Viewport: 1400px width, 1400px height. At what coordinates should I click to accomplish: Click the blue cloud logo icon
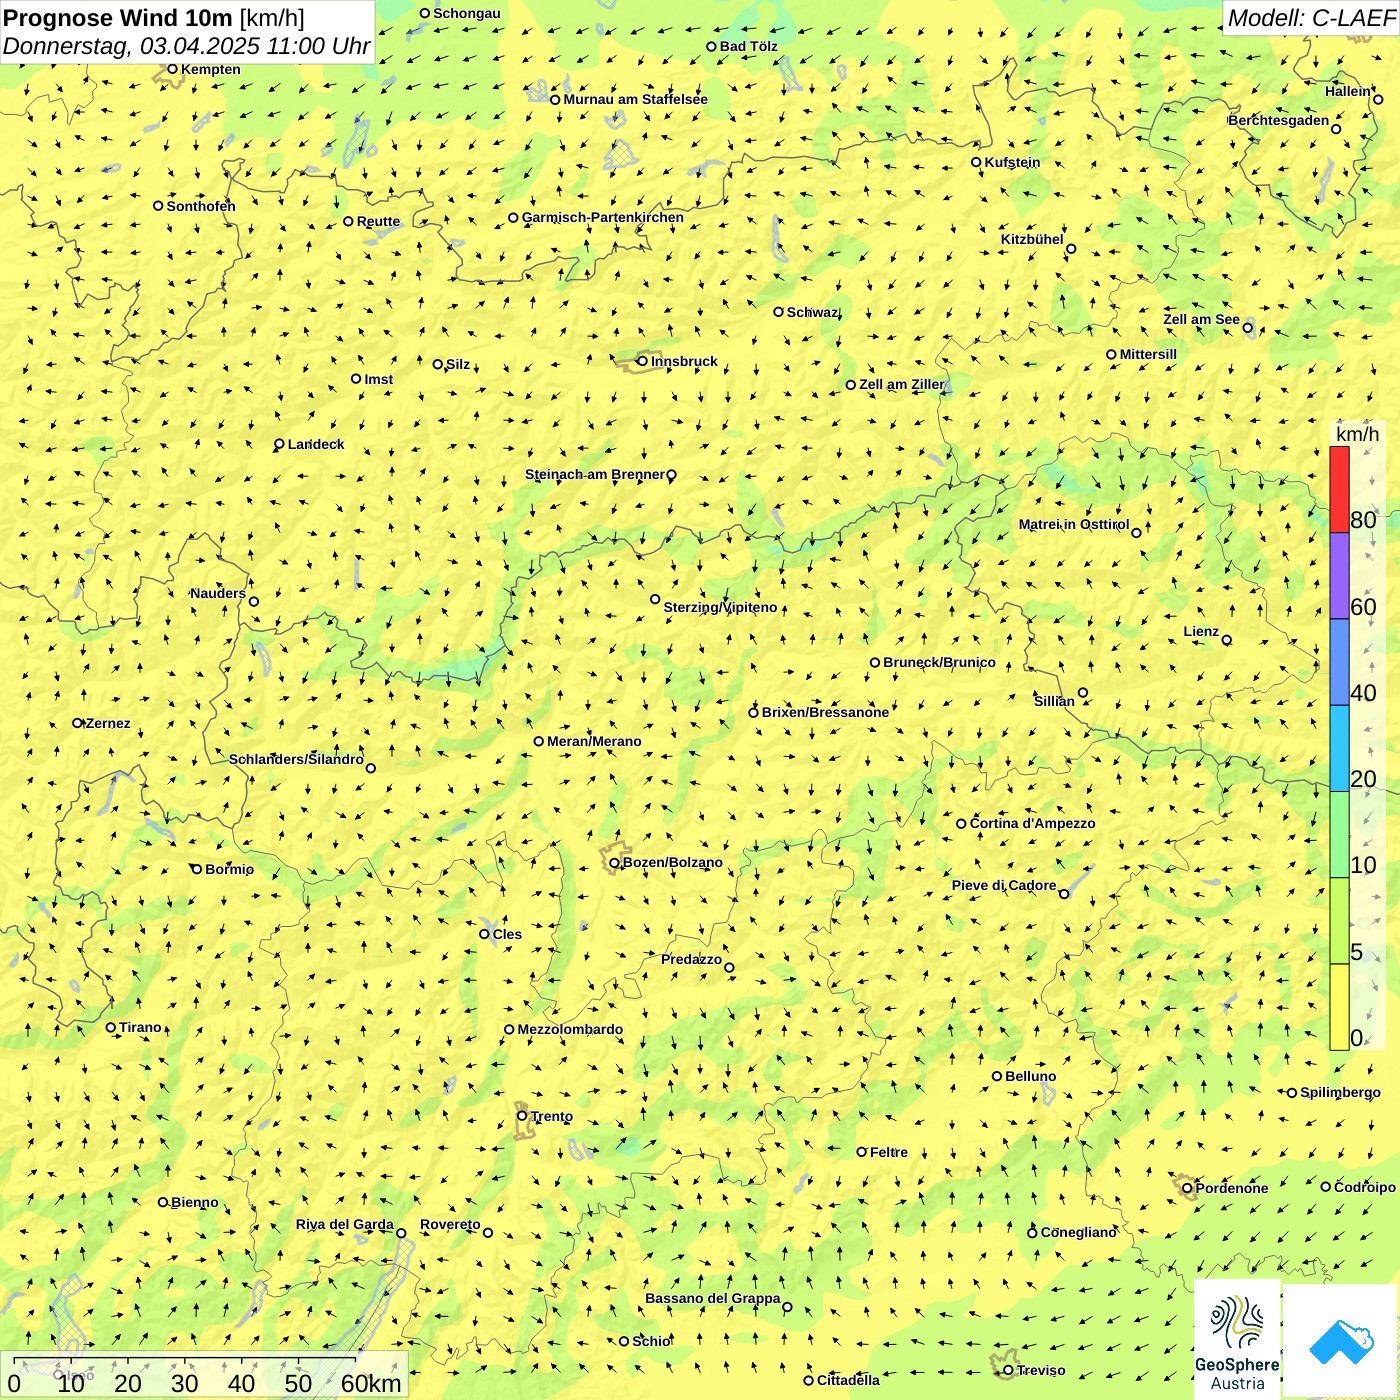pyautogui.click(x=1340, y=1341)
